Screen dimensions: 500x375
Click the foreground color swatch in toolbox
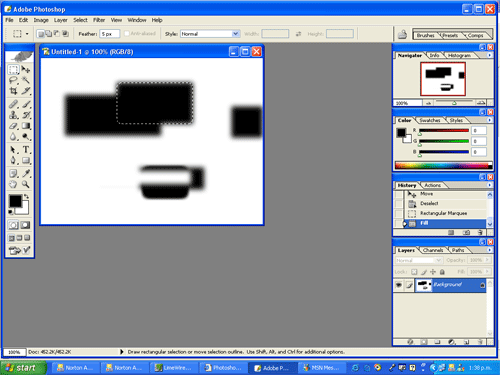[15, 201]
